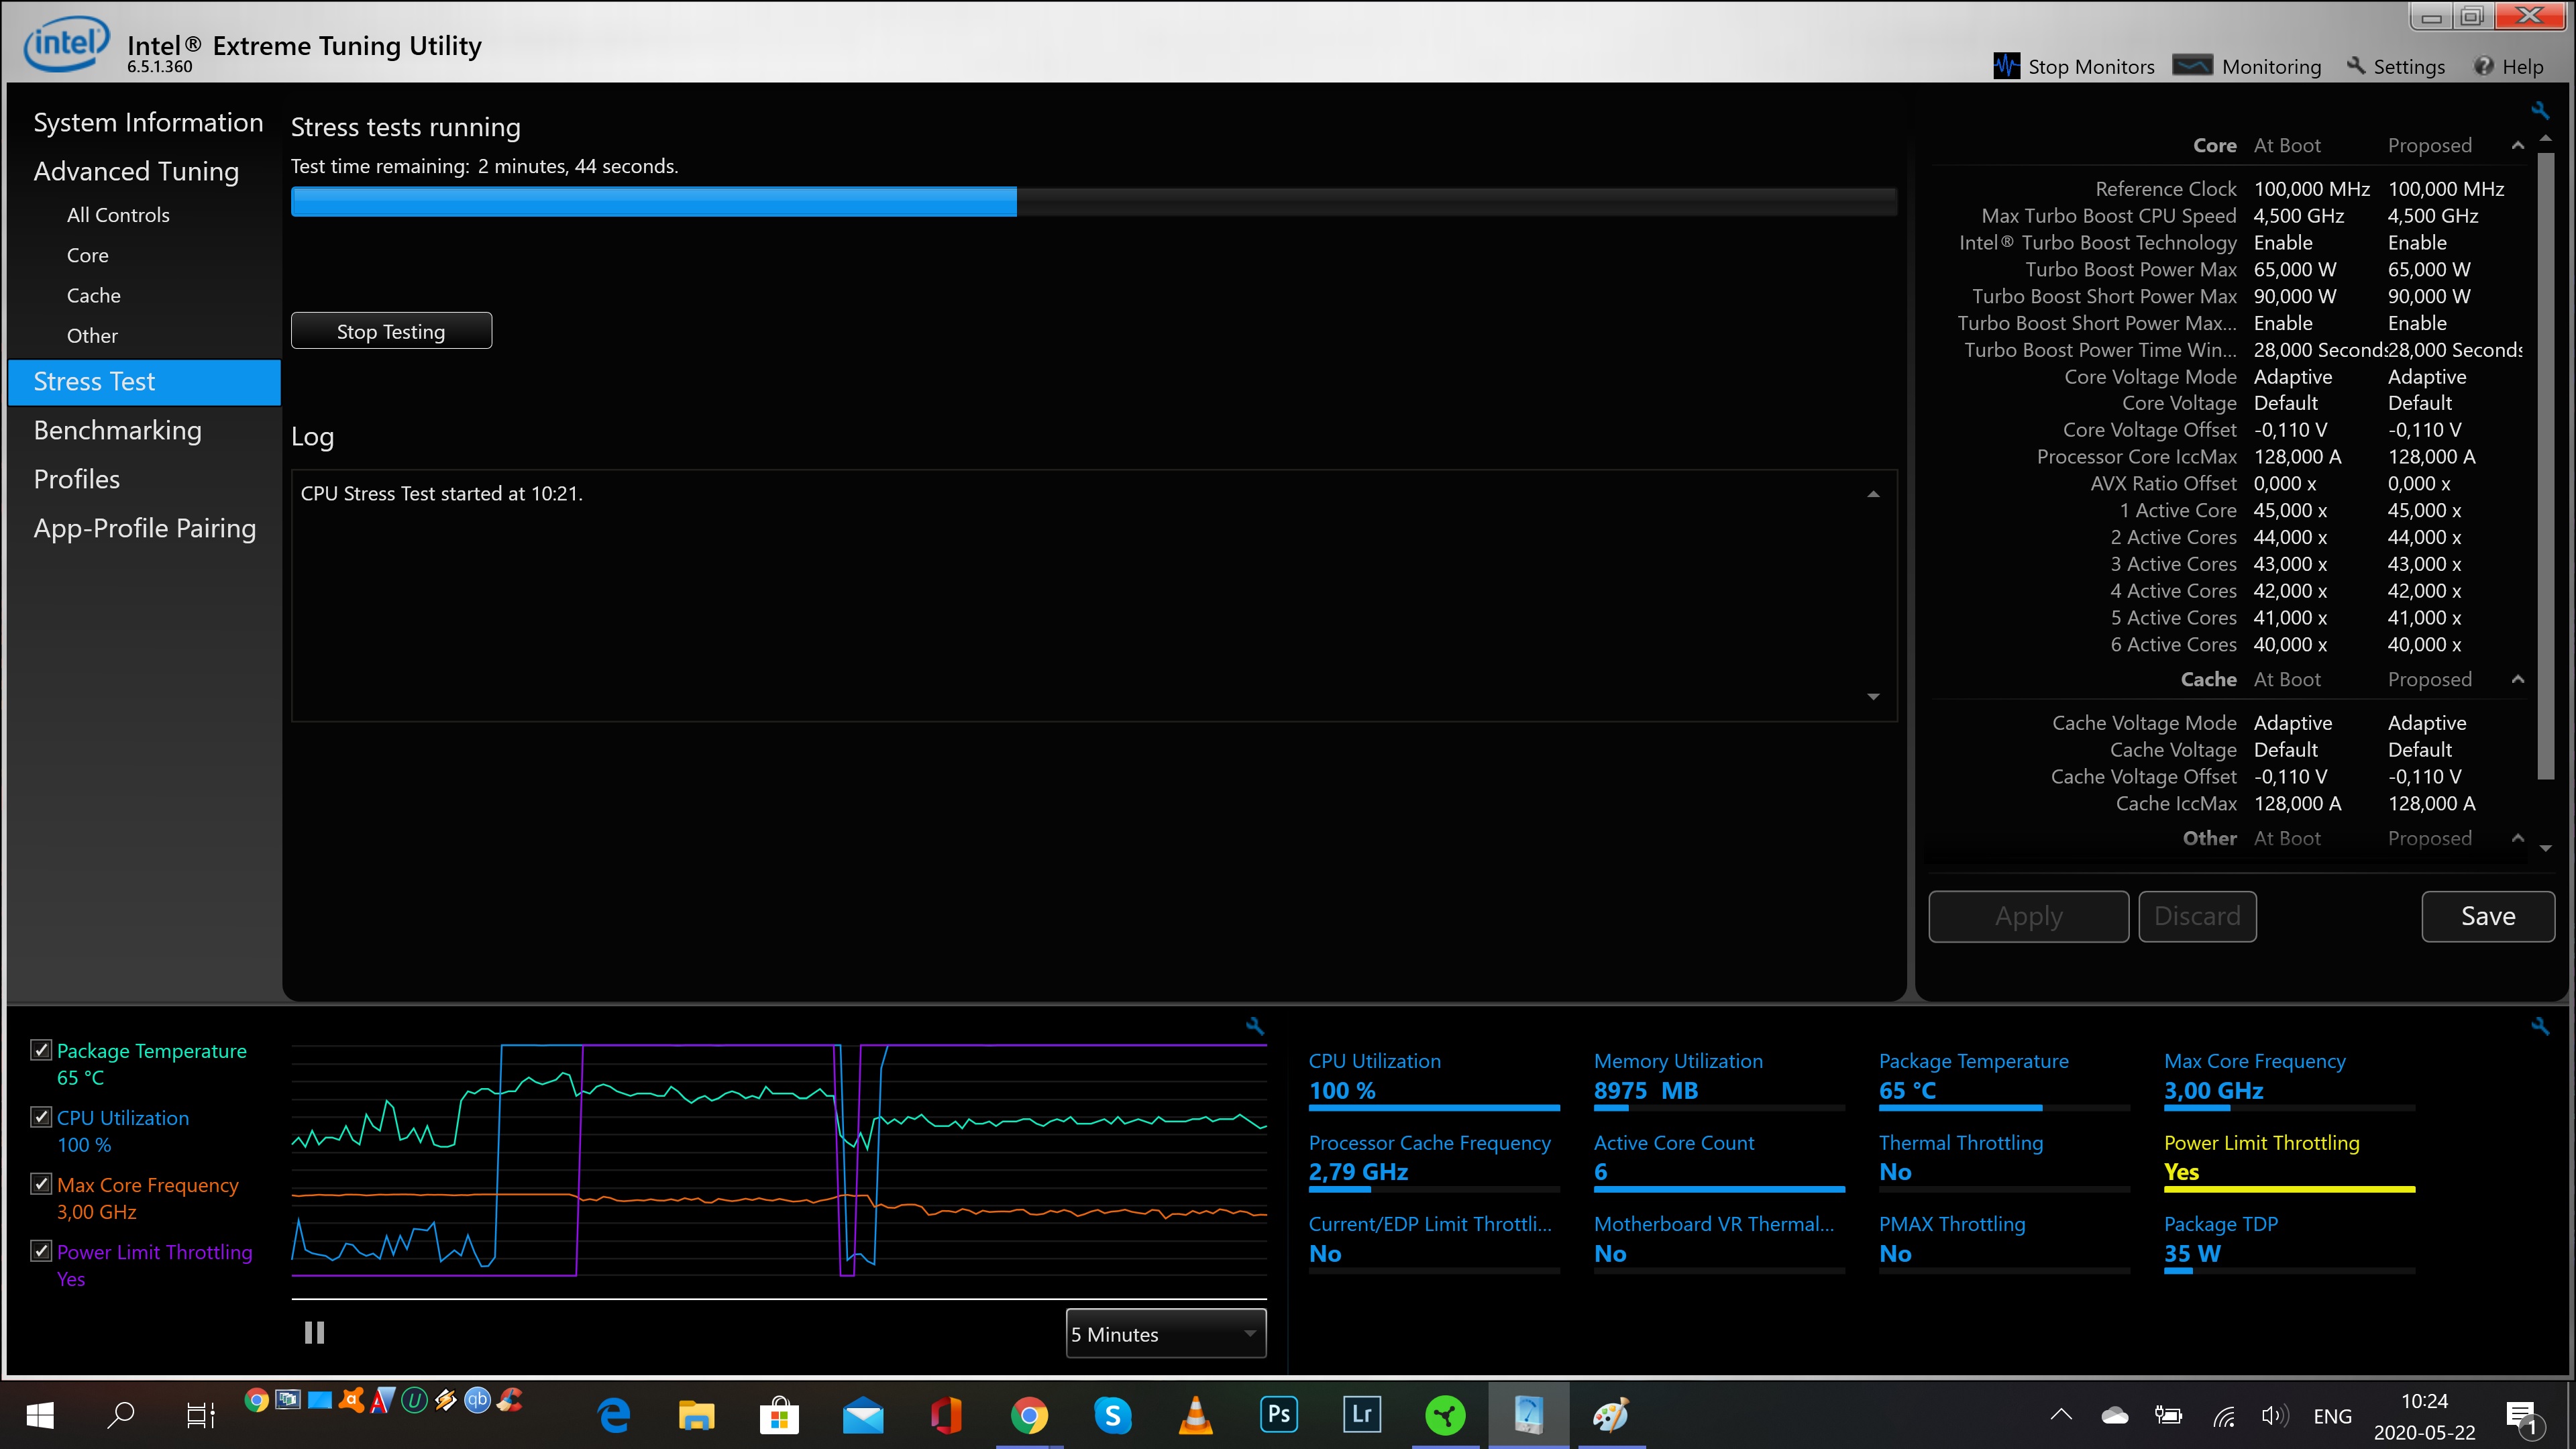Click the stress test progress bar
The image size is (2576, 1449).
(1094, 201)
